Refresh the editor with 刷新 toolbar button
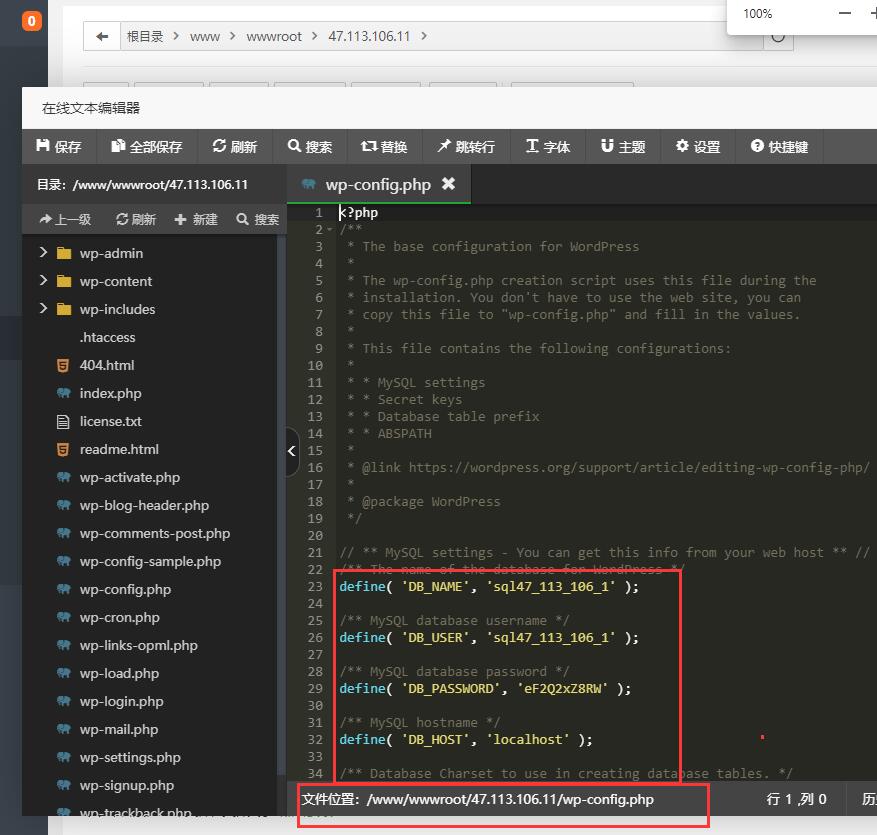The width and height of the screenshot is (877, 835). [235, 147]
